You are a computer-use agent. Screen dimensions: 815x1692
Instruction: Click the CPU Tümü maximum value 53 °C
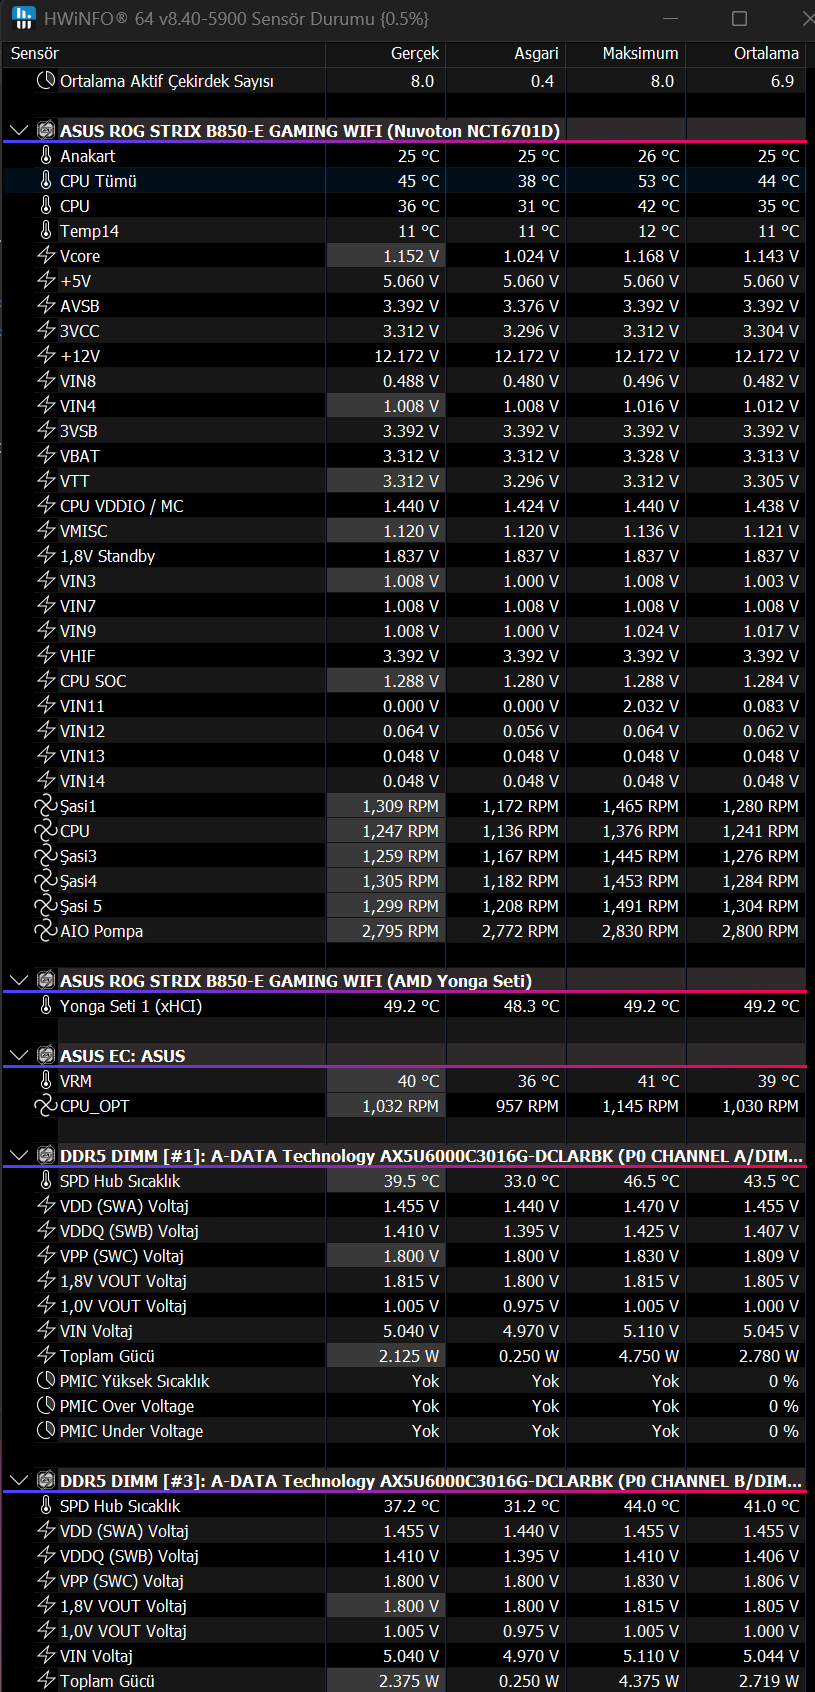pyautogui.click(x=658, y=180)
